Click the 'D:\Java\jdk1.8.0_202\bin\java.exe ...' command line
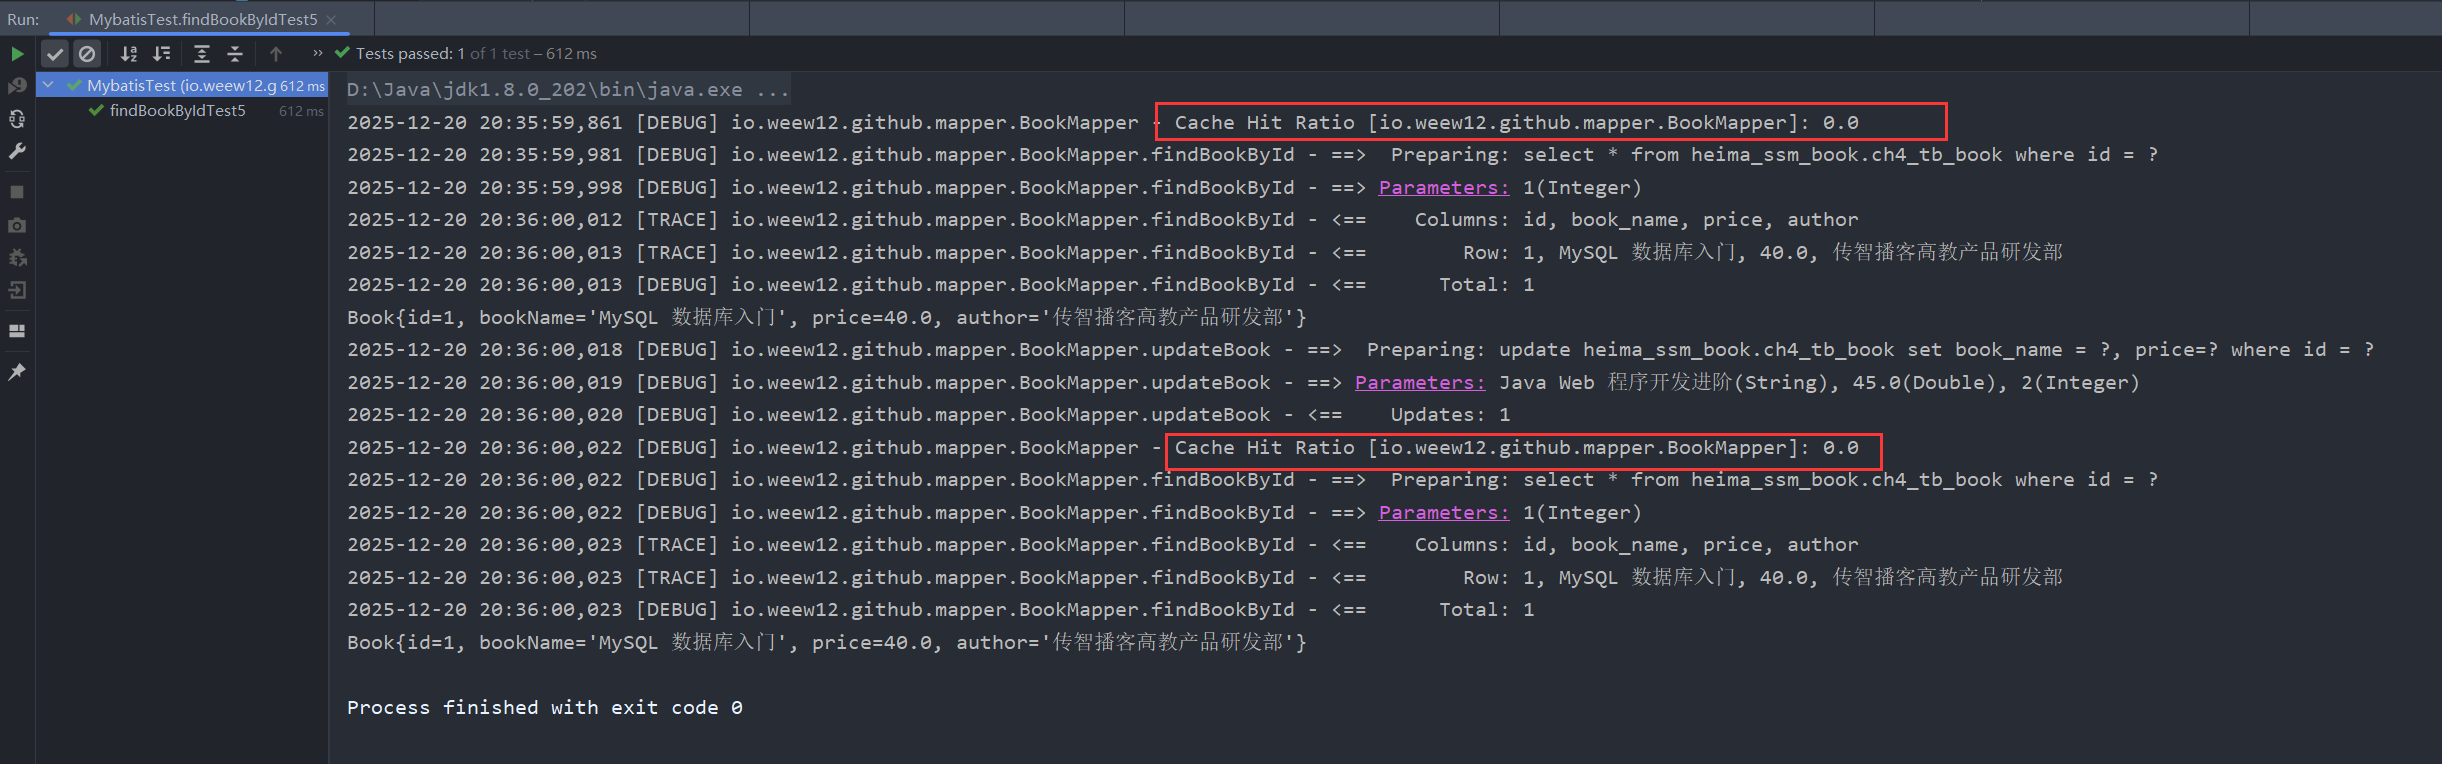Image resolution: width=2442 pixels, height=764 pixels. 568,90
